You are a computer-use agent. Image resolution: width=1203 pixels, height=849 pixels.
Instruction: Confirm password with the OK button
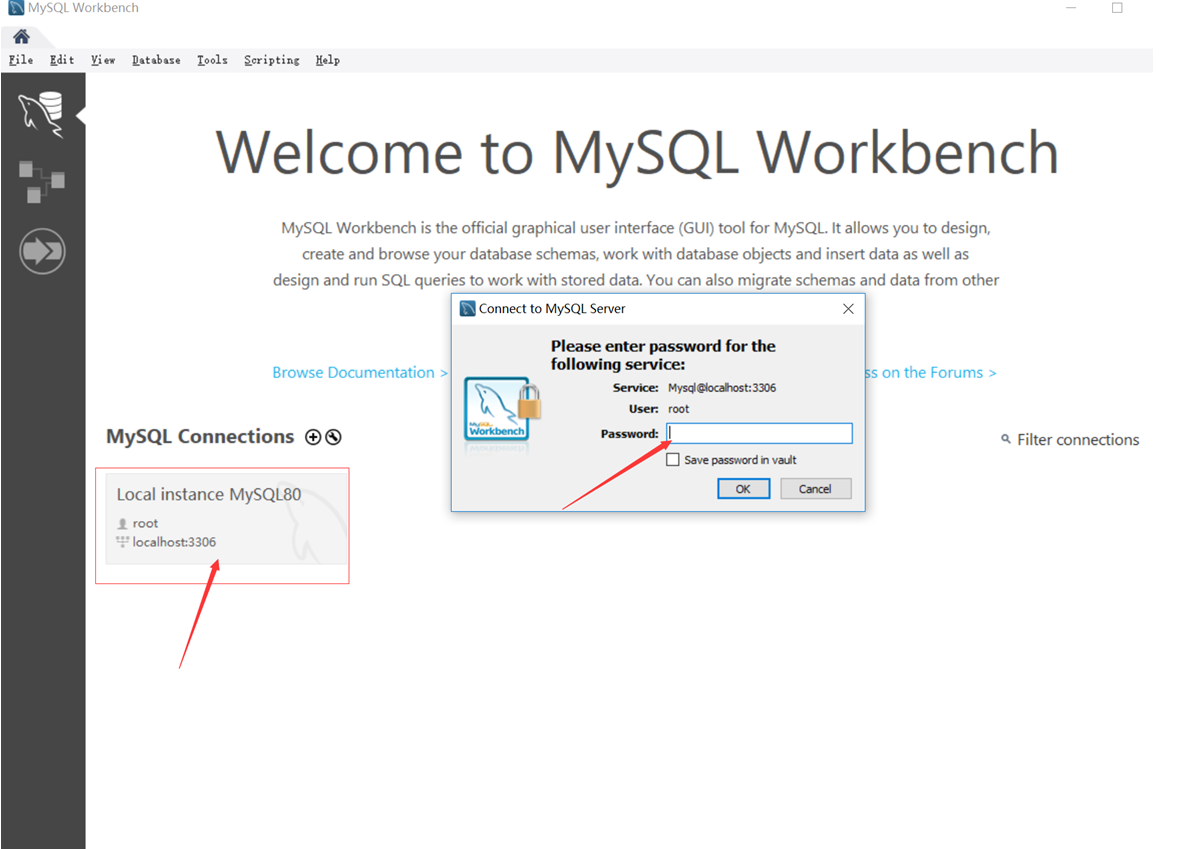point(743,489)
